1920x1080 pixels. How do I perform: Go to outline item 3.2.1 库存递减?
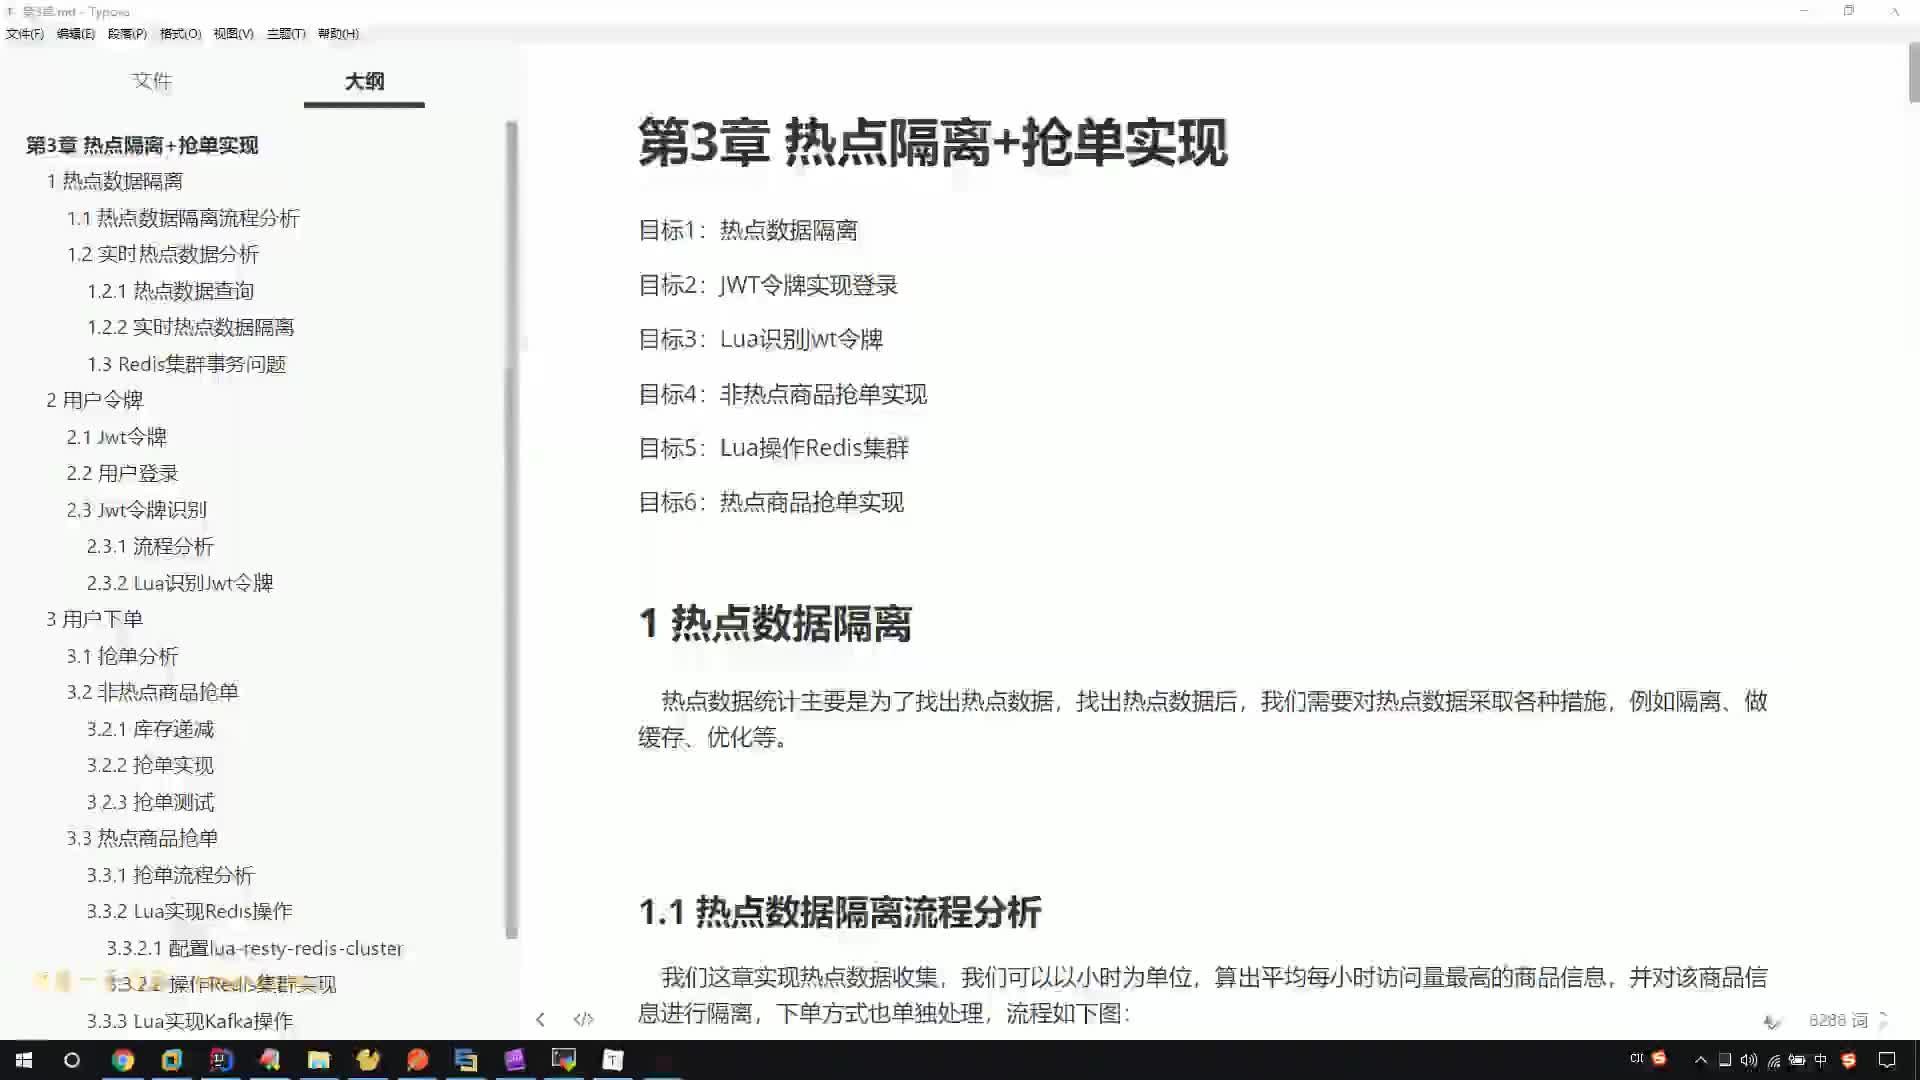point(150,729)
